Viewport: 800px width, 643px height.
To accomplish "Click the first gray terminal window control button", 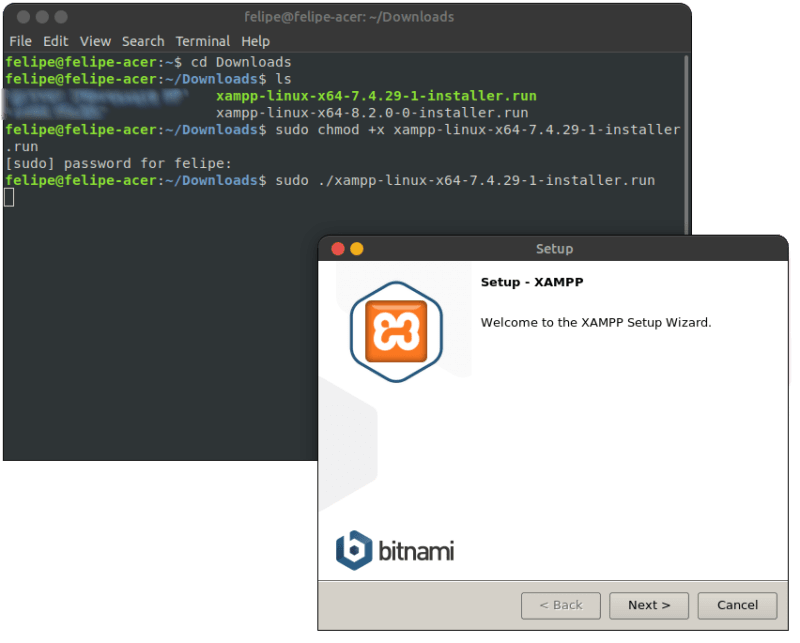I will point(23,17).
